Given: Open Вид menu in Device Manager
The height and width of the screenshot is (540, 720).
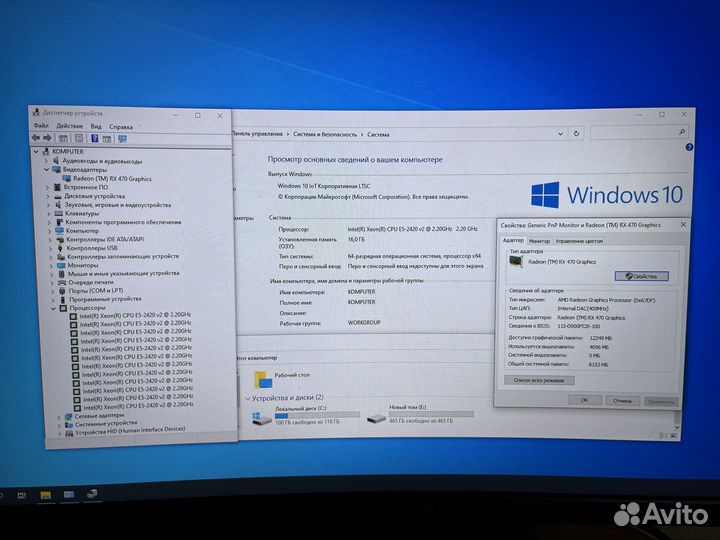Looking at the screenshot, I should click(x=96, y=126).
